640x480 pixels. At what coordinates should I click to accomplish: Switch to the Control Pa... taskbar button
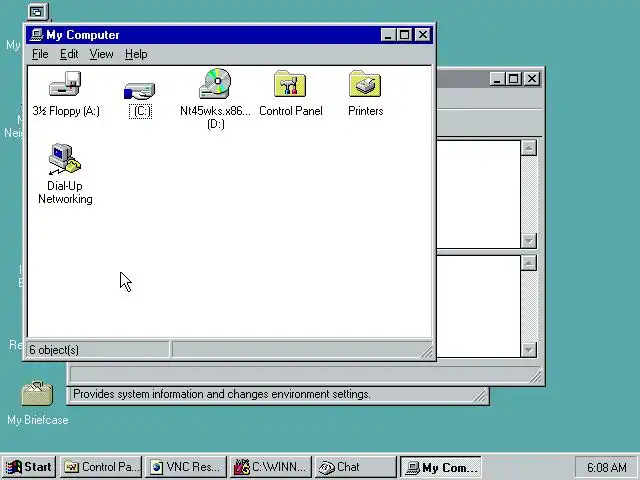(x=101, y=467)
